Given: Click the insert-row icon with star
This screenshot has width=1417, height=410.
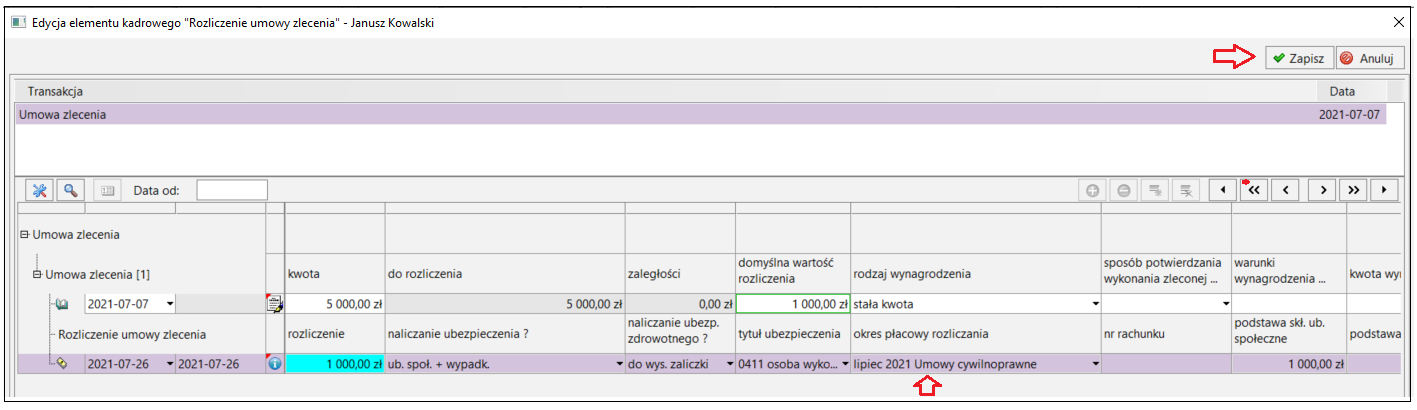Looking at the screenshot, I should [x=1155, y=190].
